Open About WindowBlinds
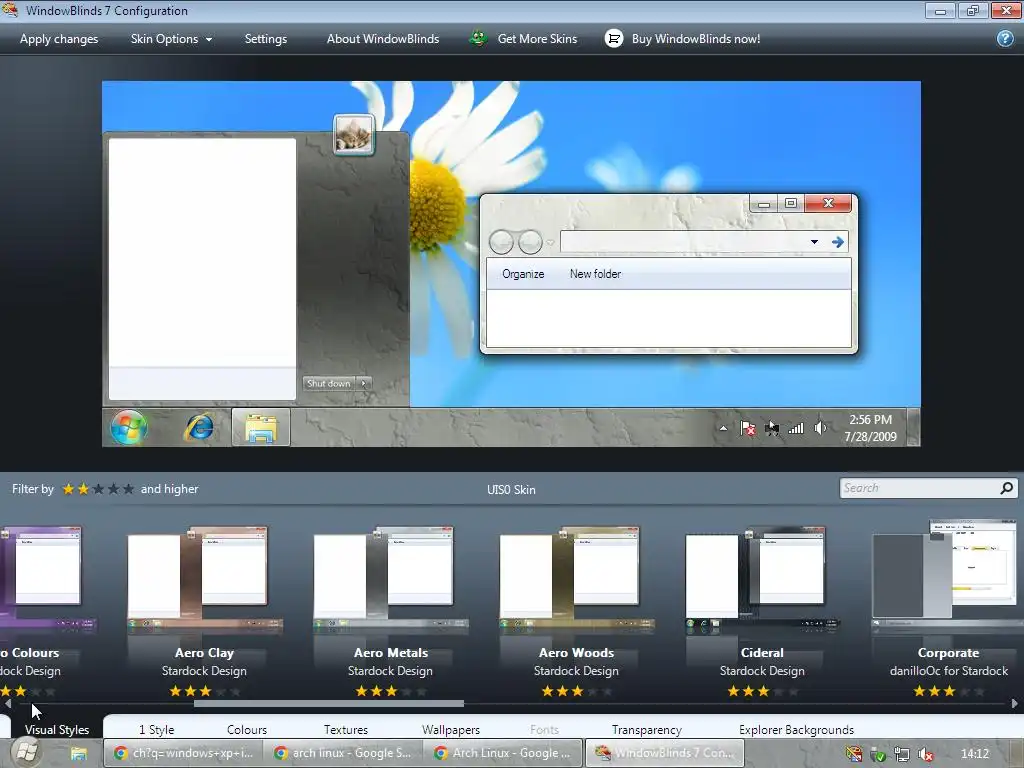Image resolution: width=1024 pixels, height=768 pixels. pos(383,39)
